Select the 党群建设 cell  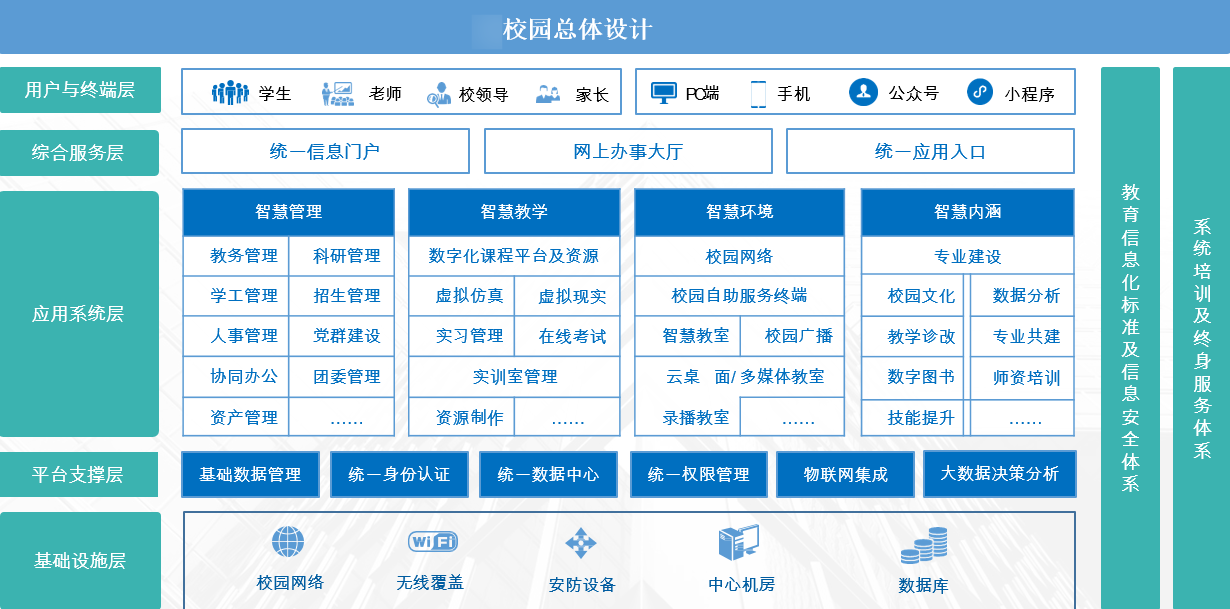point(342,336)
